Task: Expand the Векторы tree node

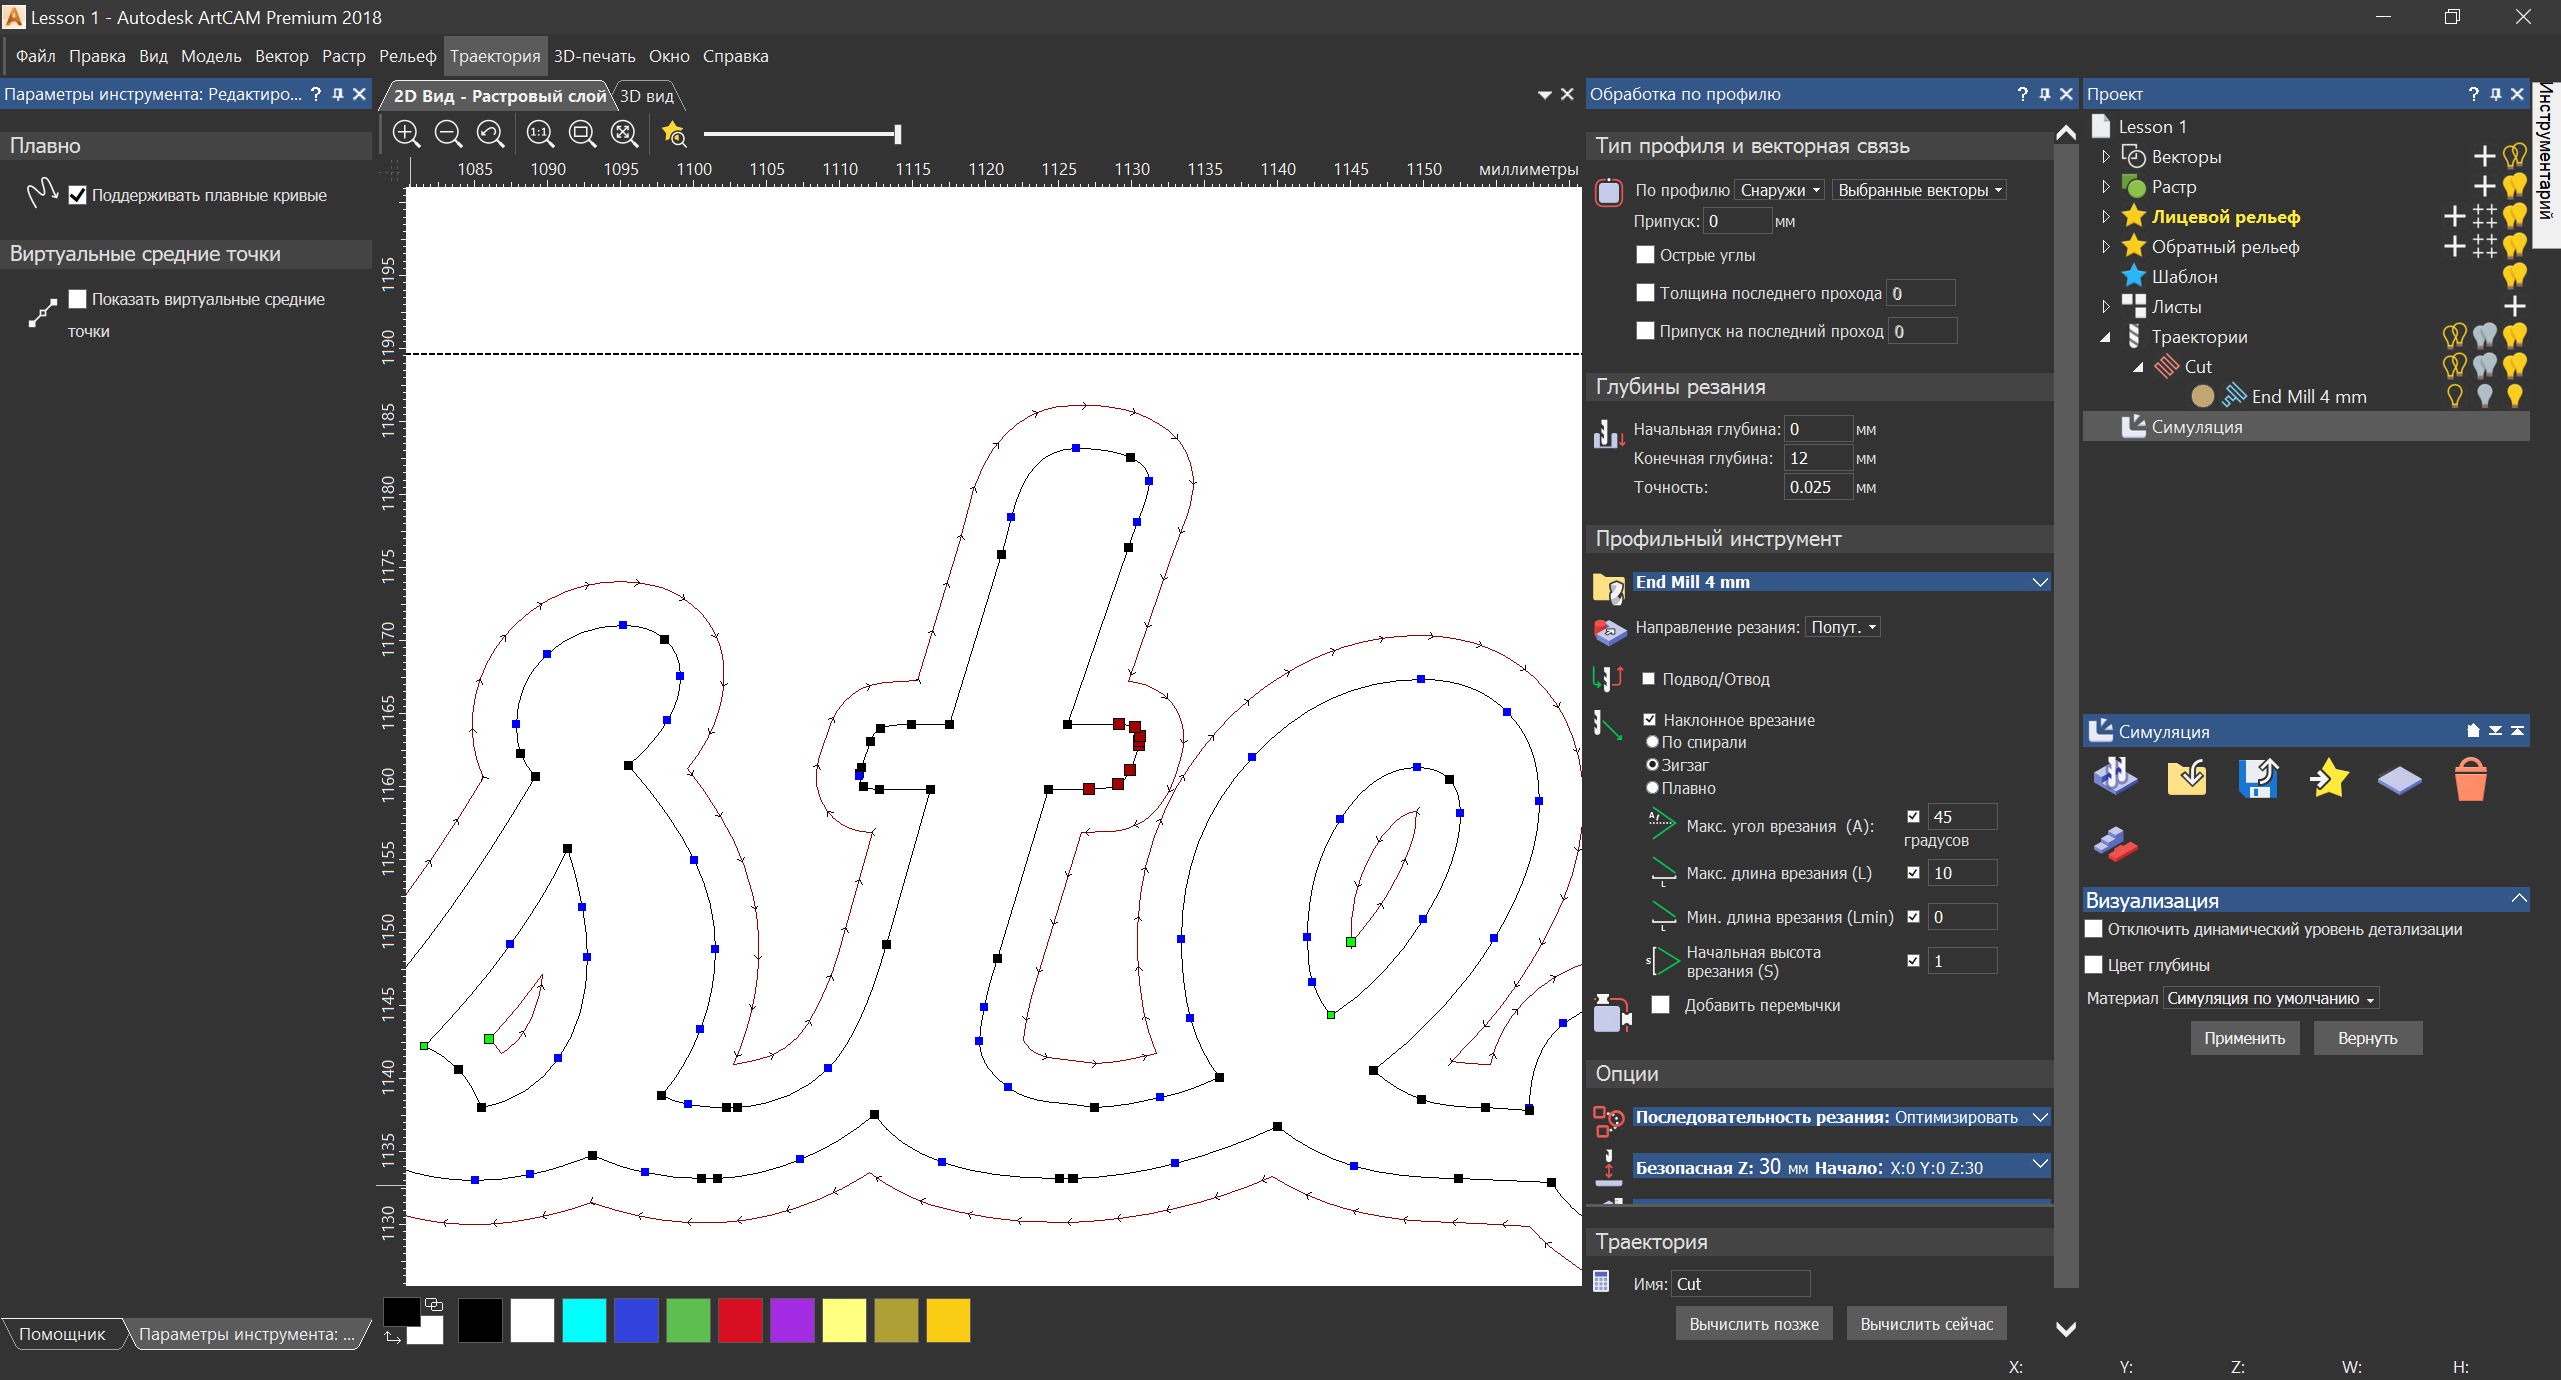Action: coord(2106,157)
